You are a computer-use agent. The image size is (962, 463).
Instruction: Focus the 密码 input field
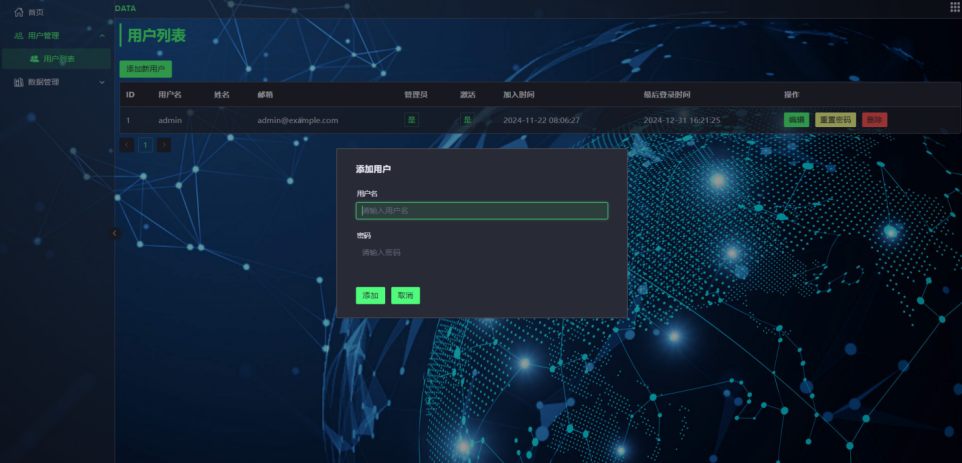pyautogui.click(x=482, y=253)
